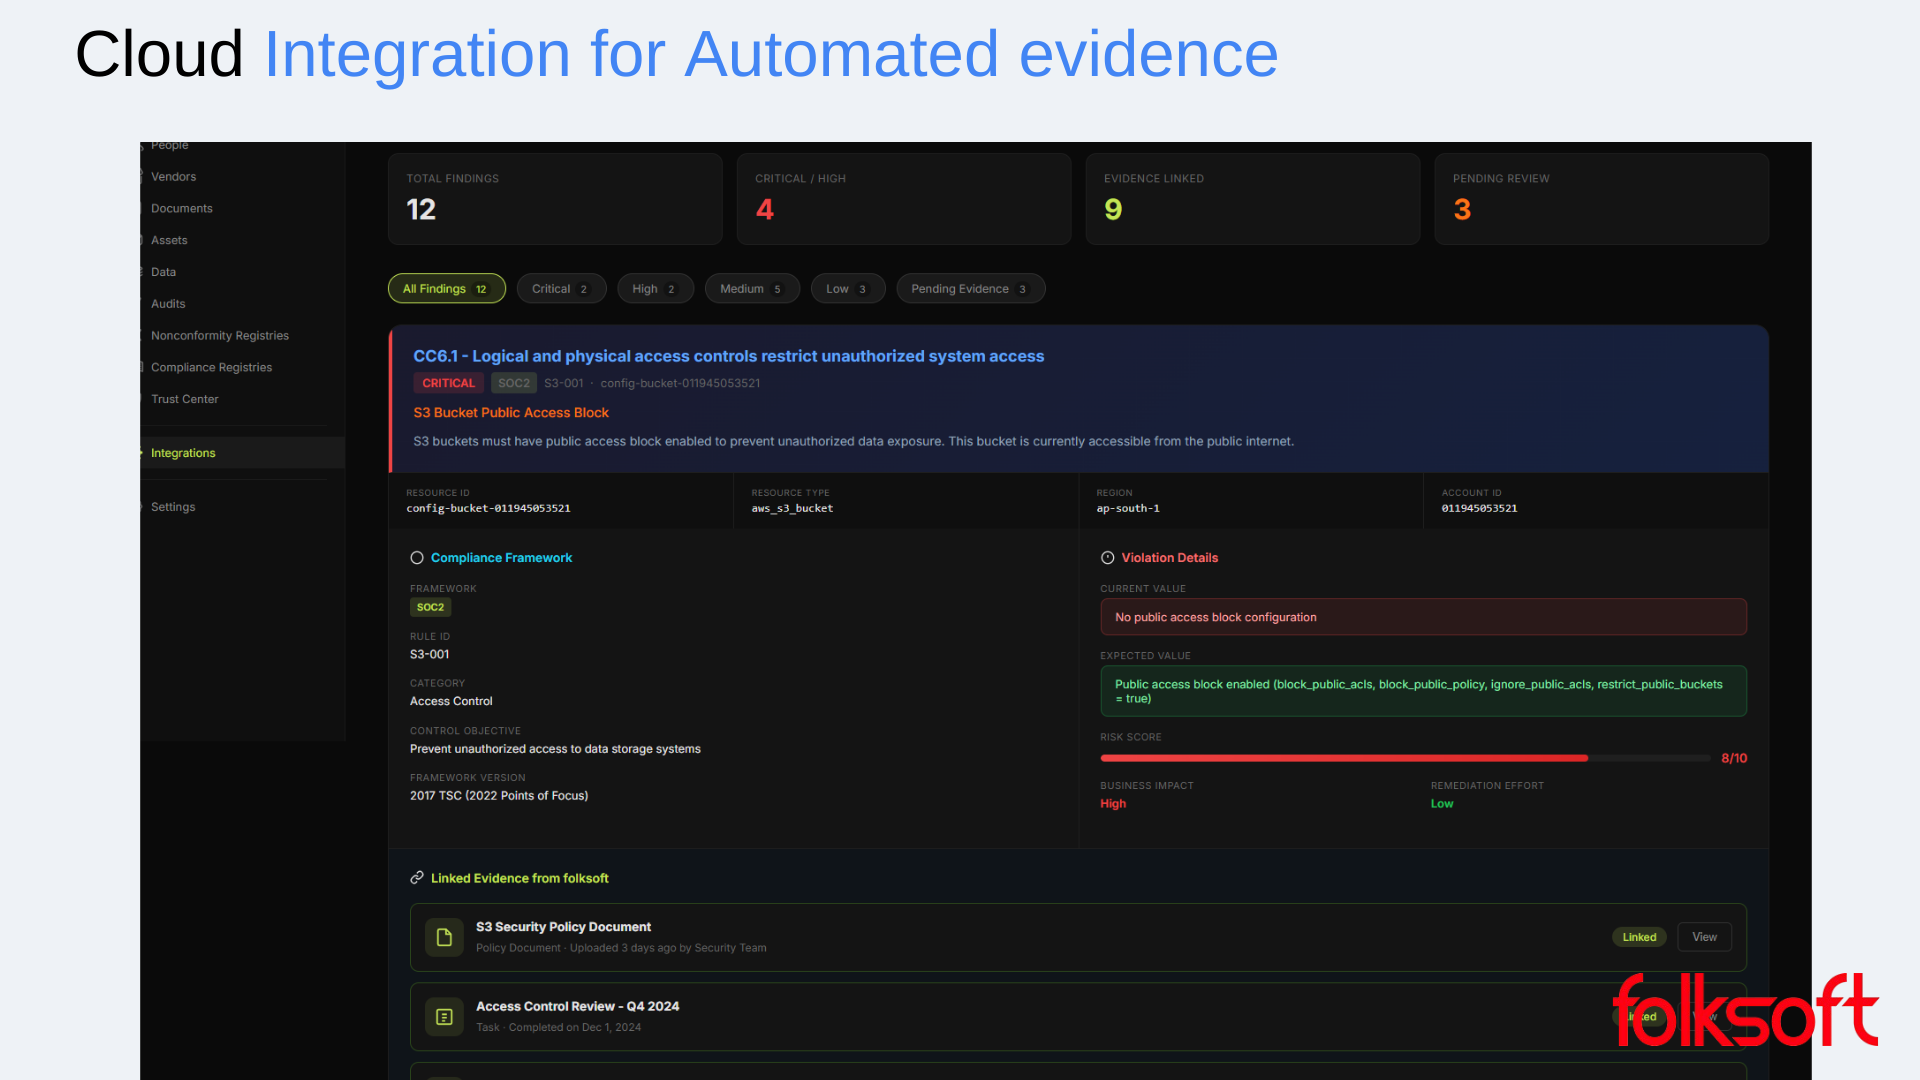The image size is (1920, 1080).
Task: Open Settings in the sidebar
Action: click(173, 507)
